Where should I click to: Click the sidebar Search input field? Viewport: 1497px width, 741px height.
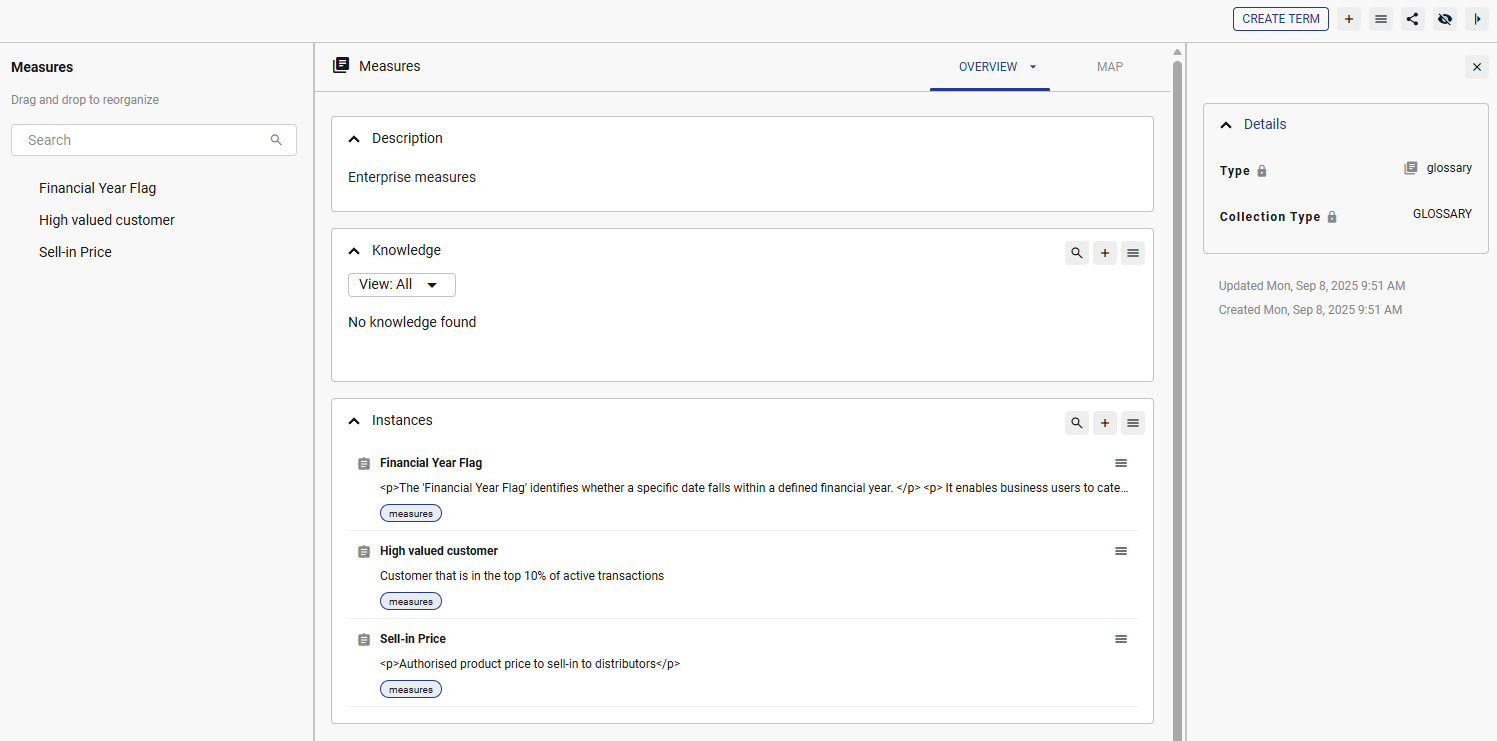(x=145, y=140)
